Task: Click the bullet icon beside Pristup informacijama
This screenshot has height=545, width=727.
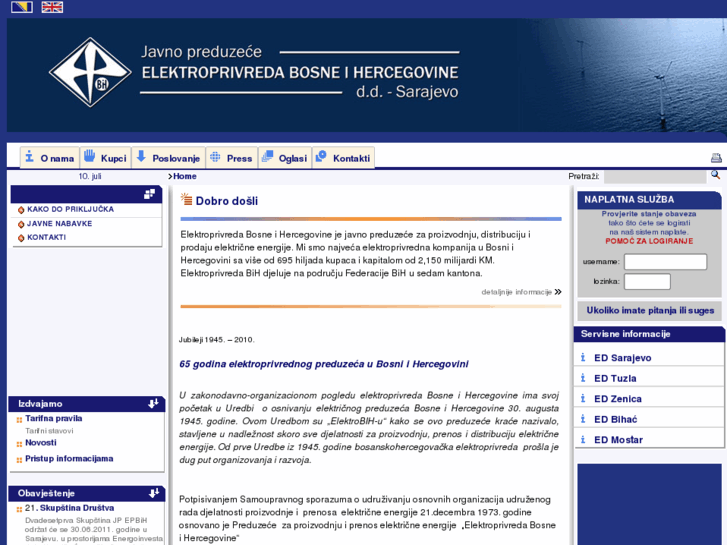Action: (x=19, y=460)
